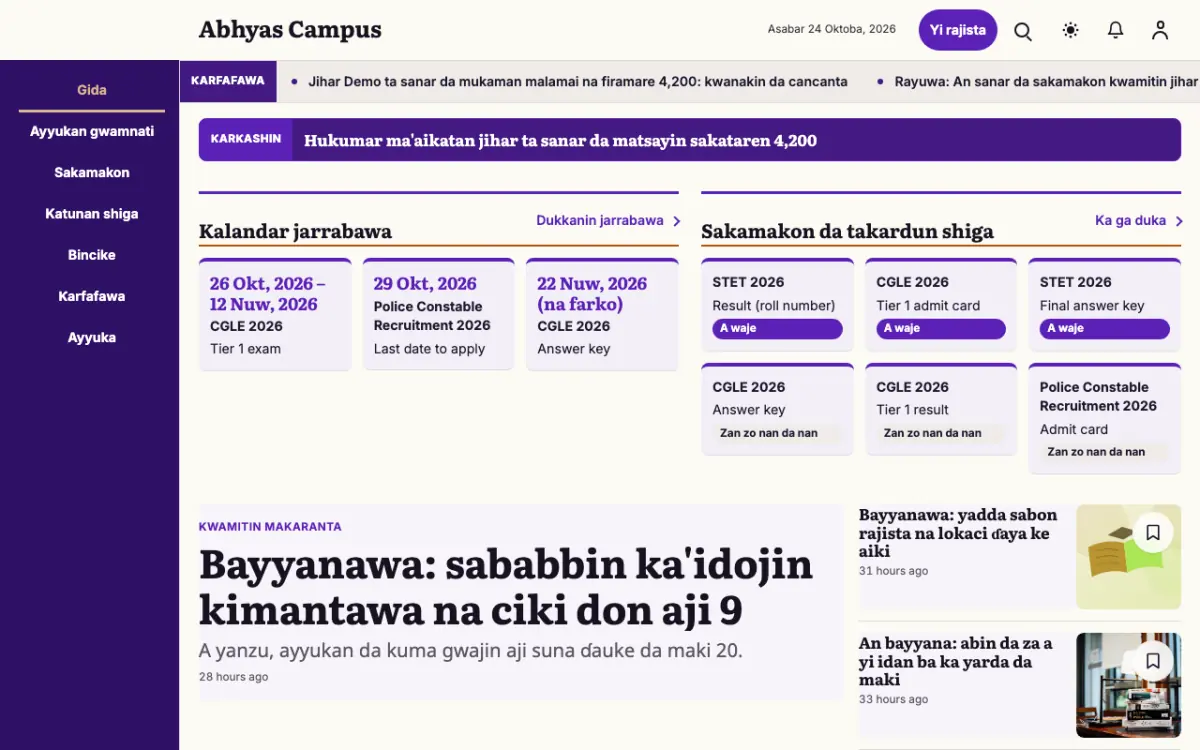The width and height of the screenshot is (1200, 750).
Task: Bookmark the 'yadda sabon rajista' article
Action: click(1153, 533)
